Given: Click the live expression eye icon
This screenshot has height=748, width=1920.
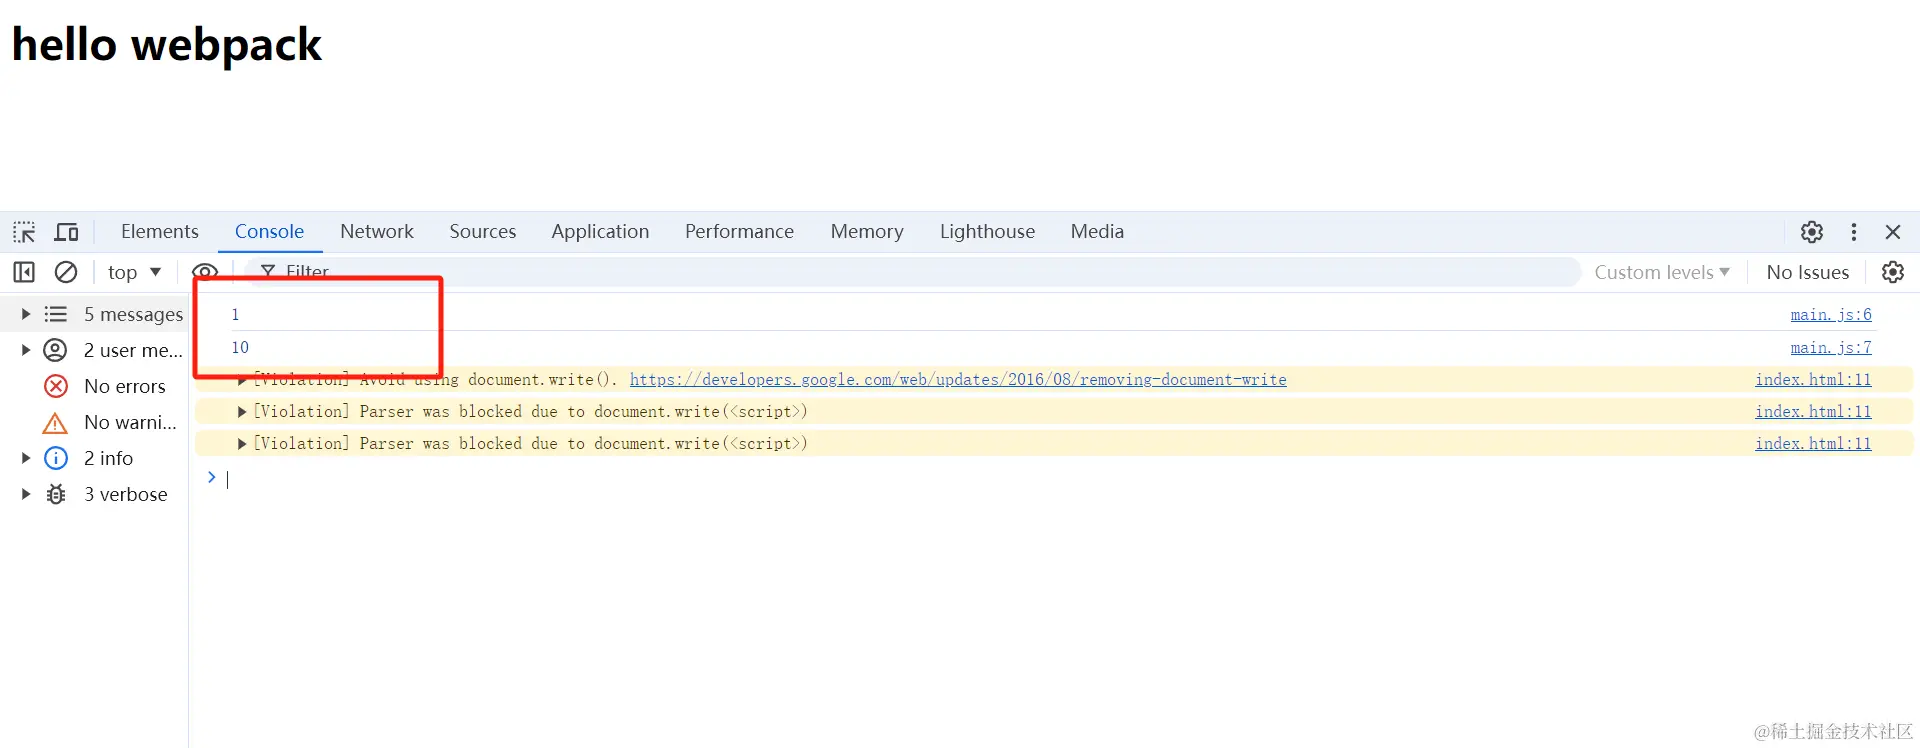Looking at the screenshot, I should click(x=205, y=271).
